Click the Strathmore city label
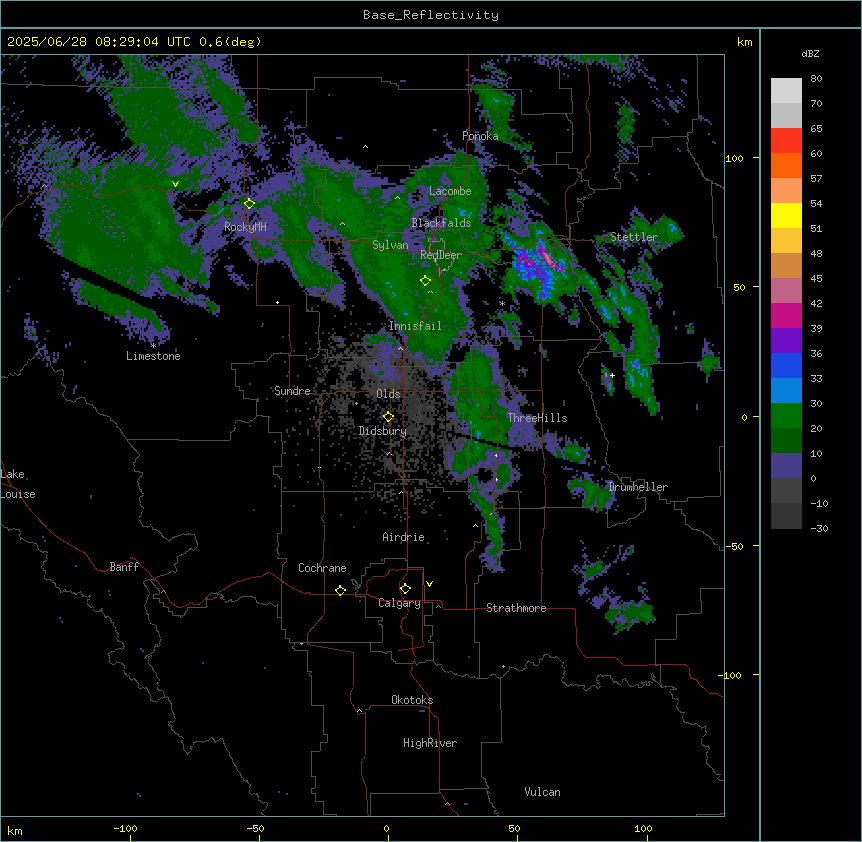This screenshot has height=842, width=862. (516, 608)
